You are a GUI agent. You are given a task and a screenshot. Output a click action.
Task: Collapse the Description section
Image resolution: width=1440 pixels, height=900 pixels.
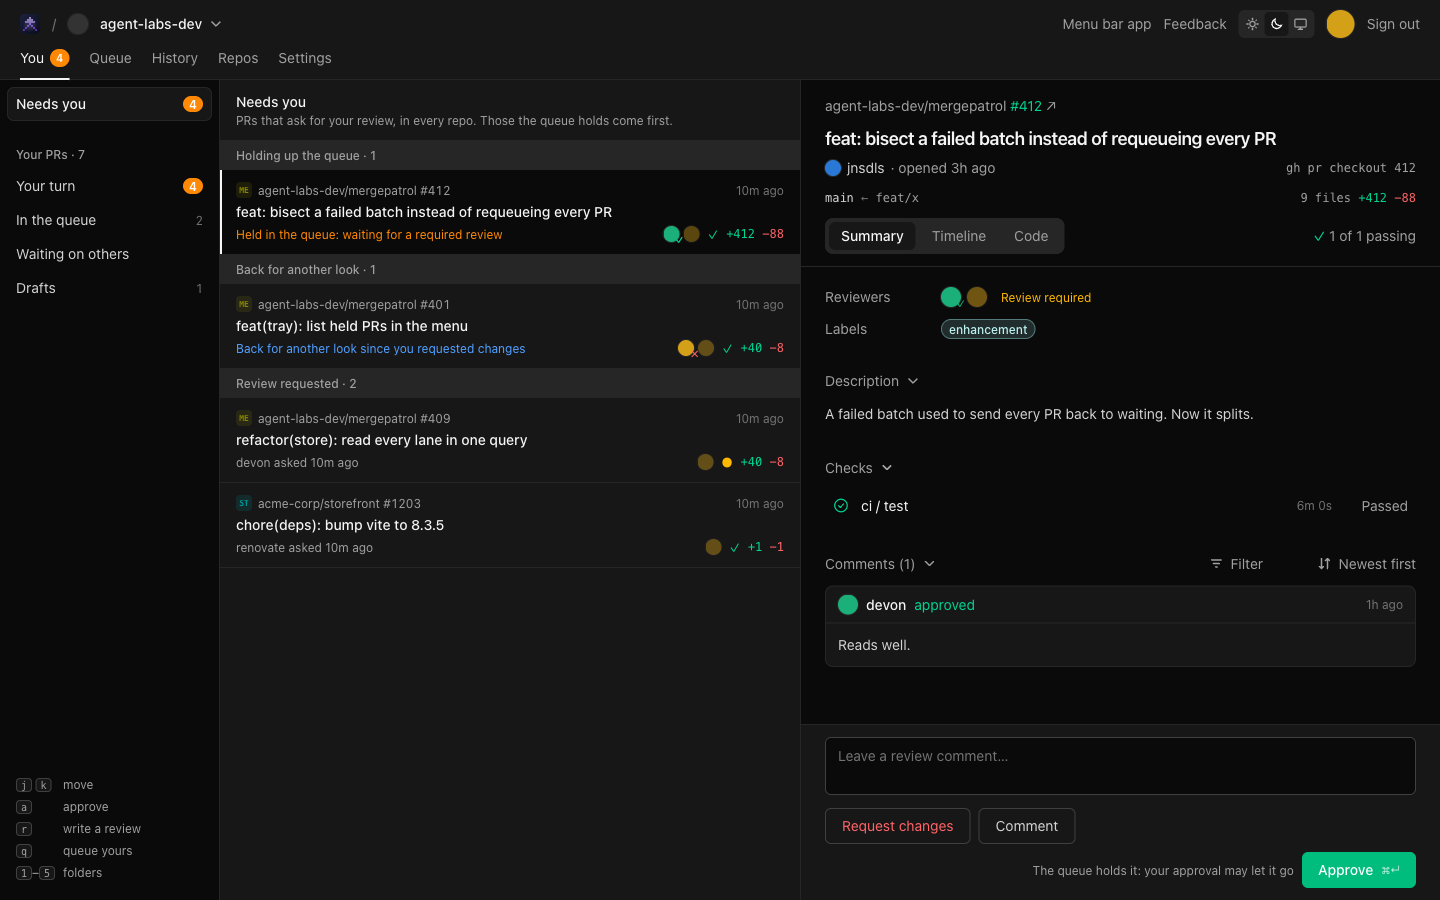(x=872, y=381)
